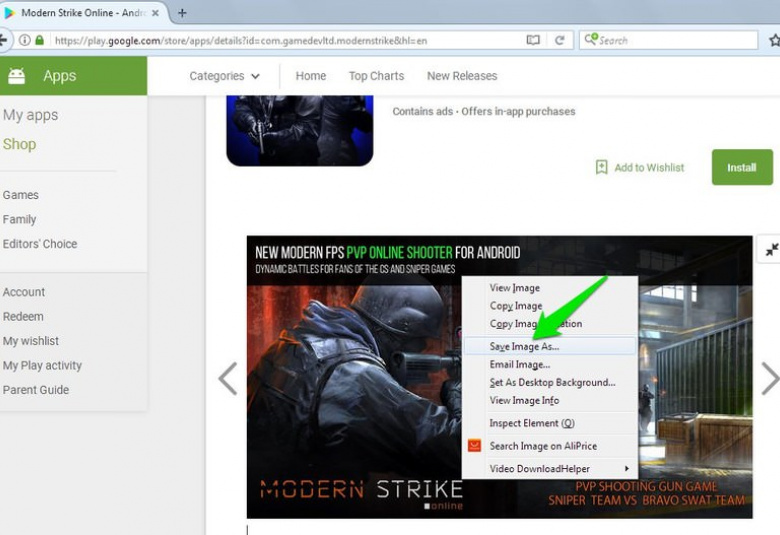Open Top Charts
This screenshot has height=535, width=780.
click(377, 76)
